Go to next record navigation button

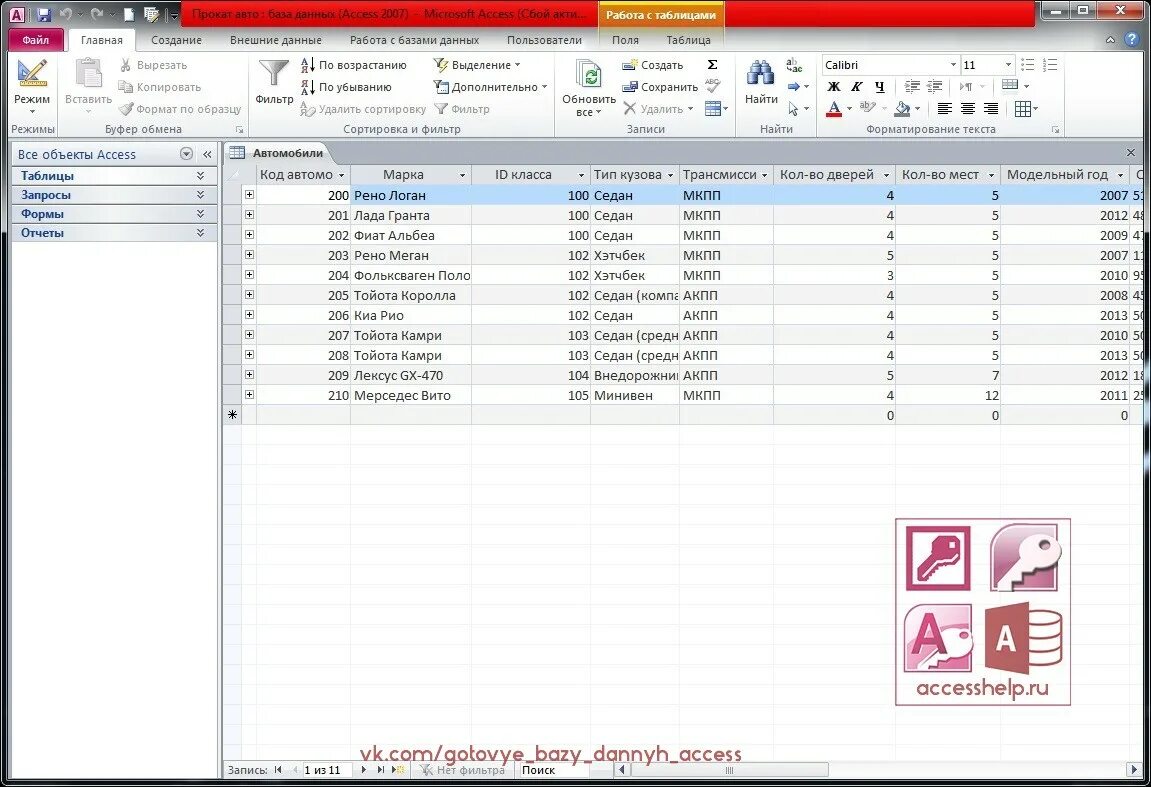tap(363, 770)
